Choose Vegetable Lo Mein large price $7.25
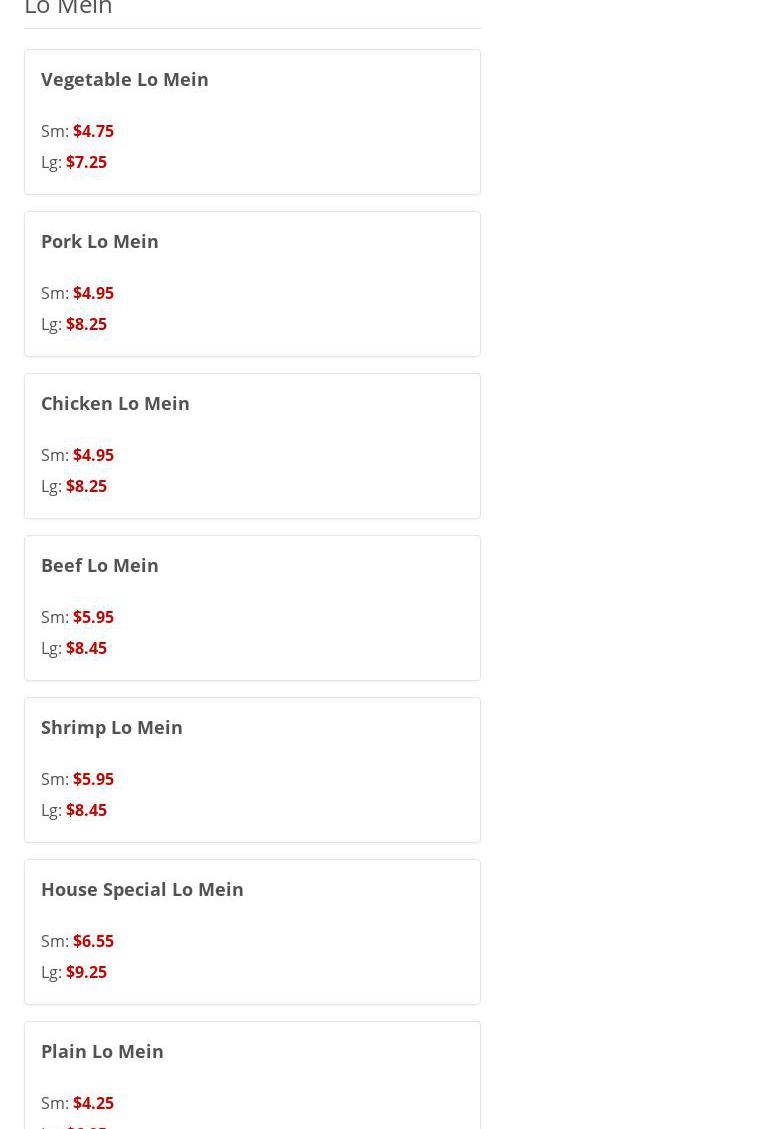The width and height of the screenshot is (770, 1129). (86, 162)
